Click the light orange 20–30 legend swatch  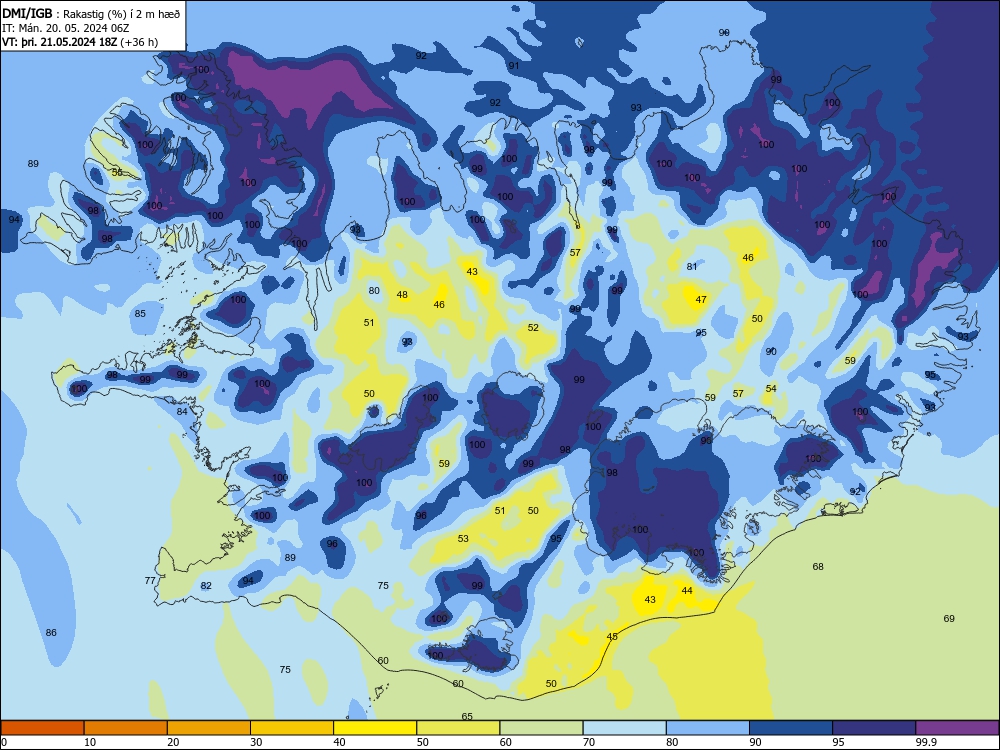[x=209, y=728]
